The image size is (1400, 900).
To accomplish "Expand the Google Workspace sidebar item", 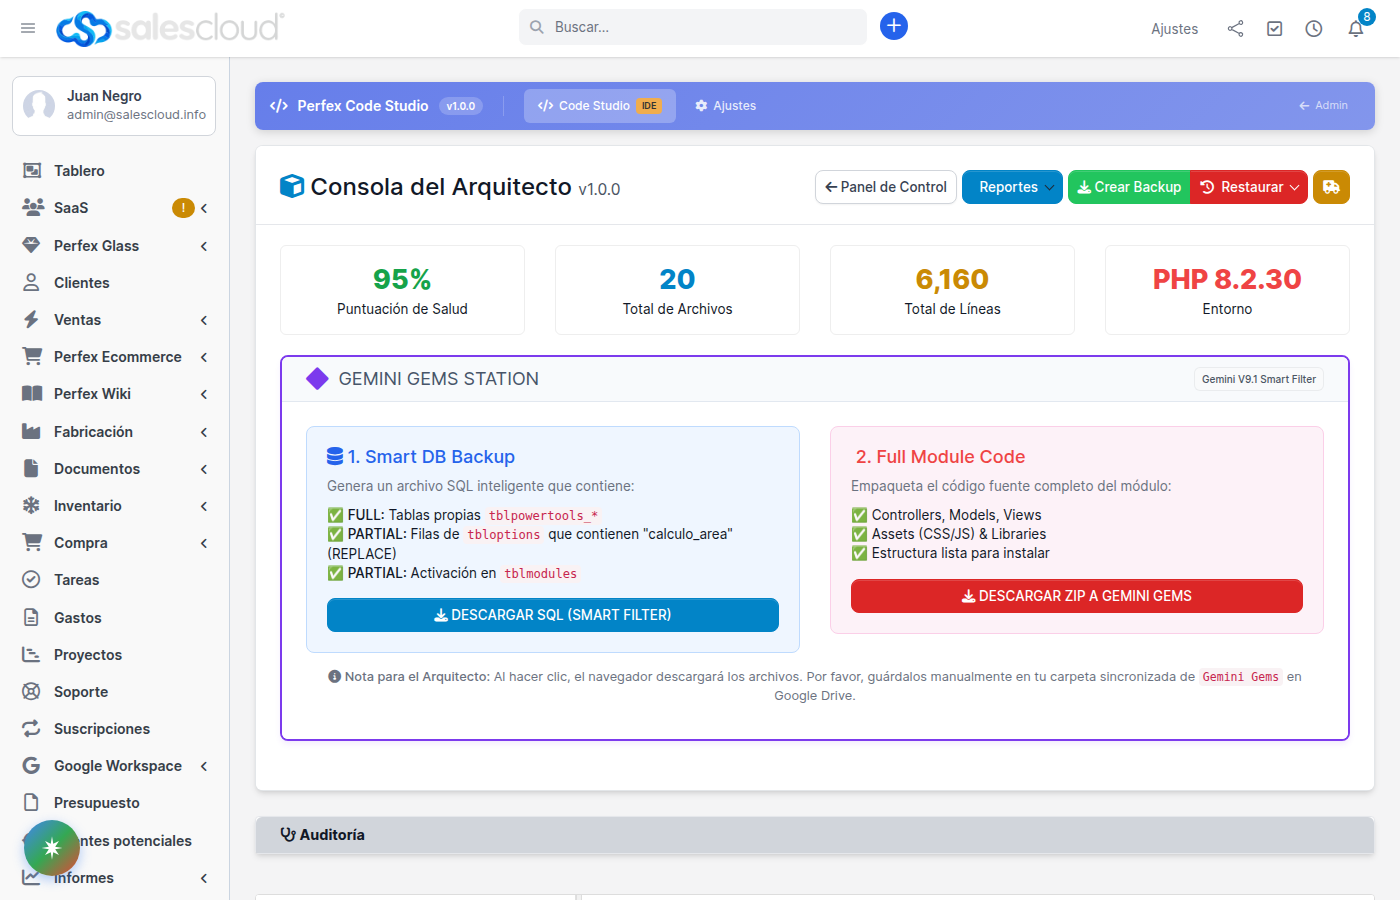I will click(117, 766).
